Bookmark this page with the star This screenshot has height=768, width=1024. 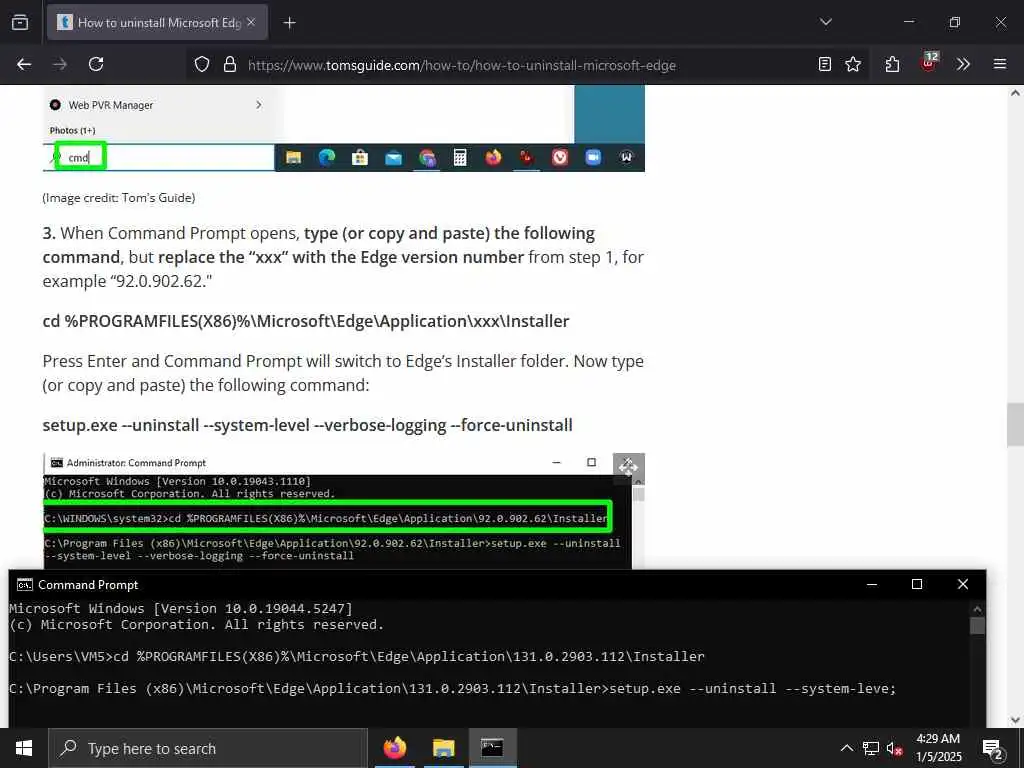click(853, 64)
